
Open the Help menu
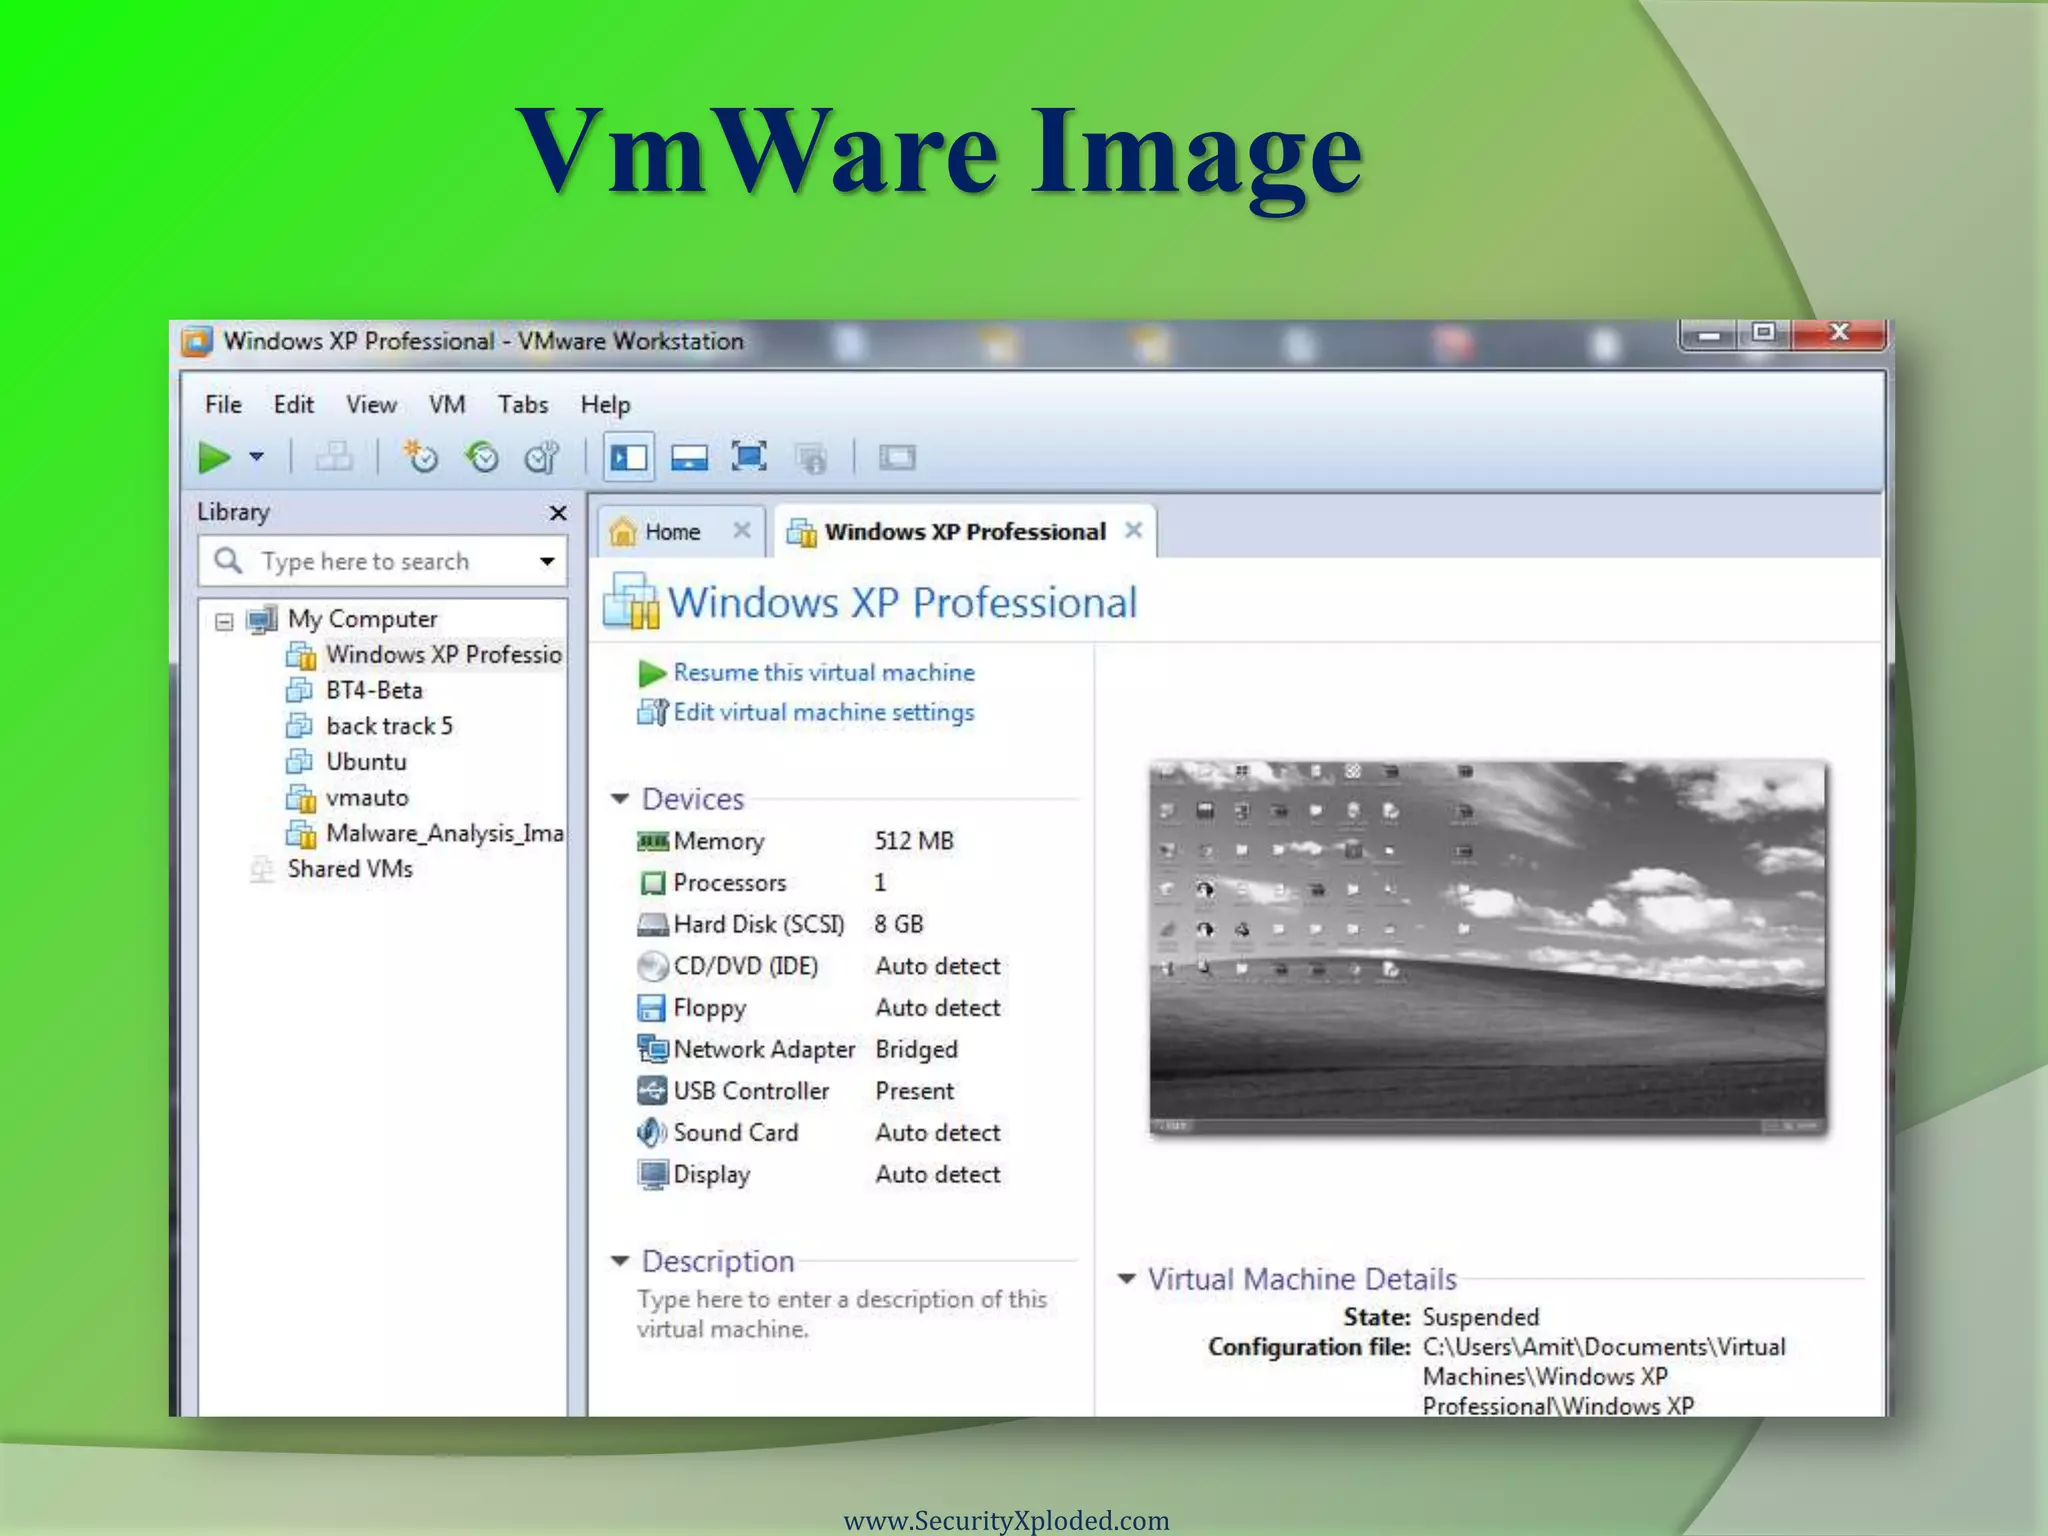click(605, 404)
